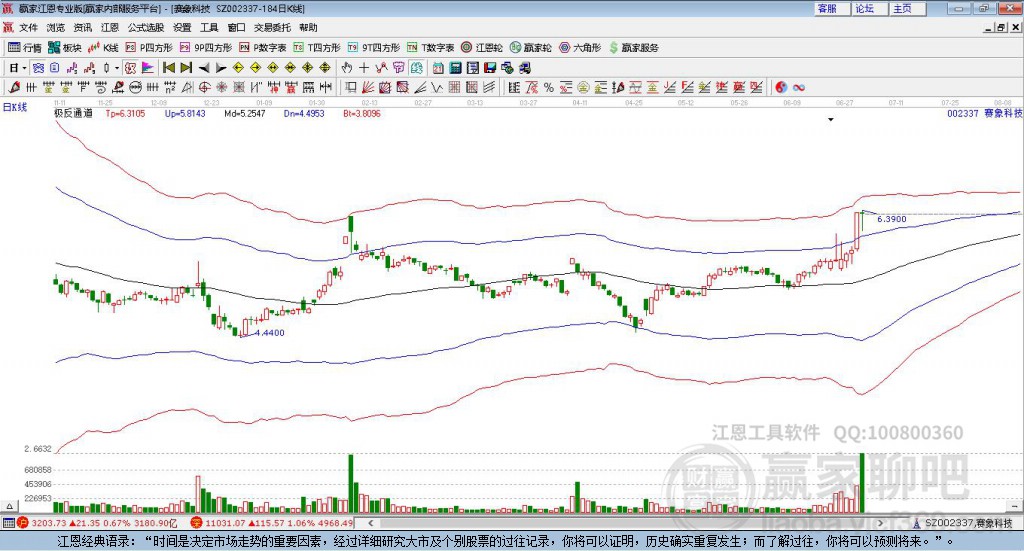Select the red fan lines tool

(369, 87)
